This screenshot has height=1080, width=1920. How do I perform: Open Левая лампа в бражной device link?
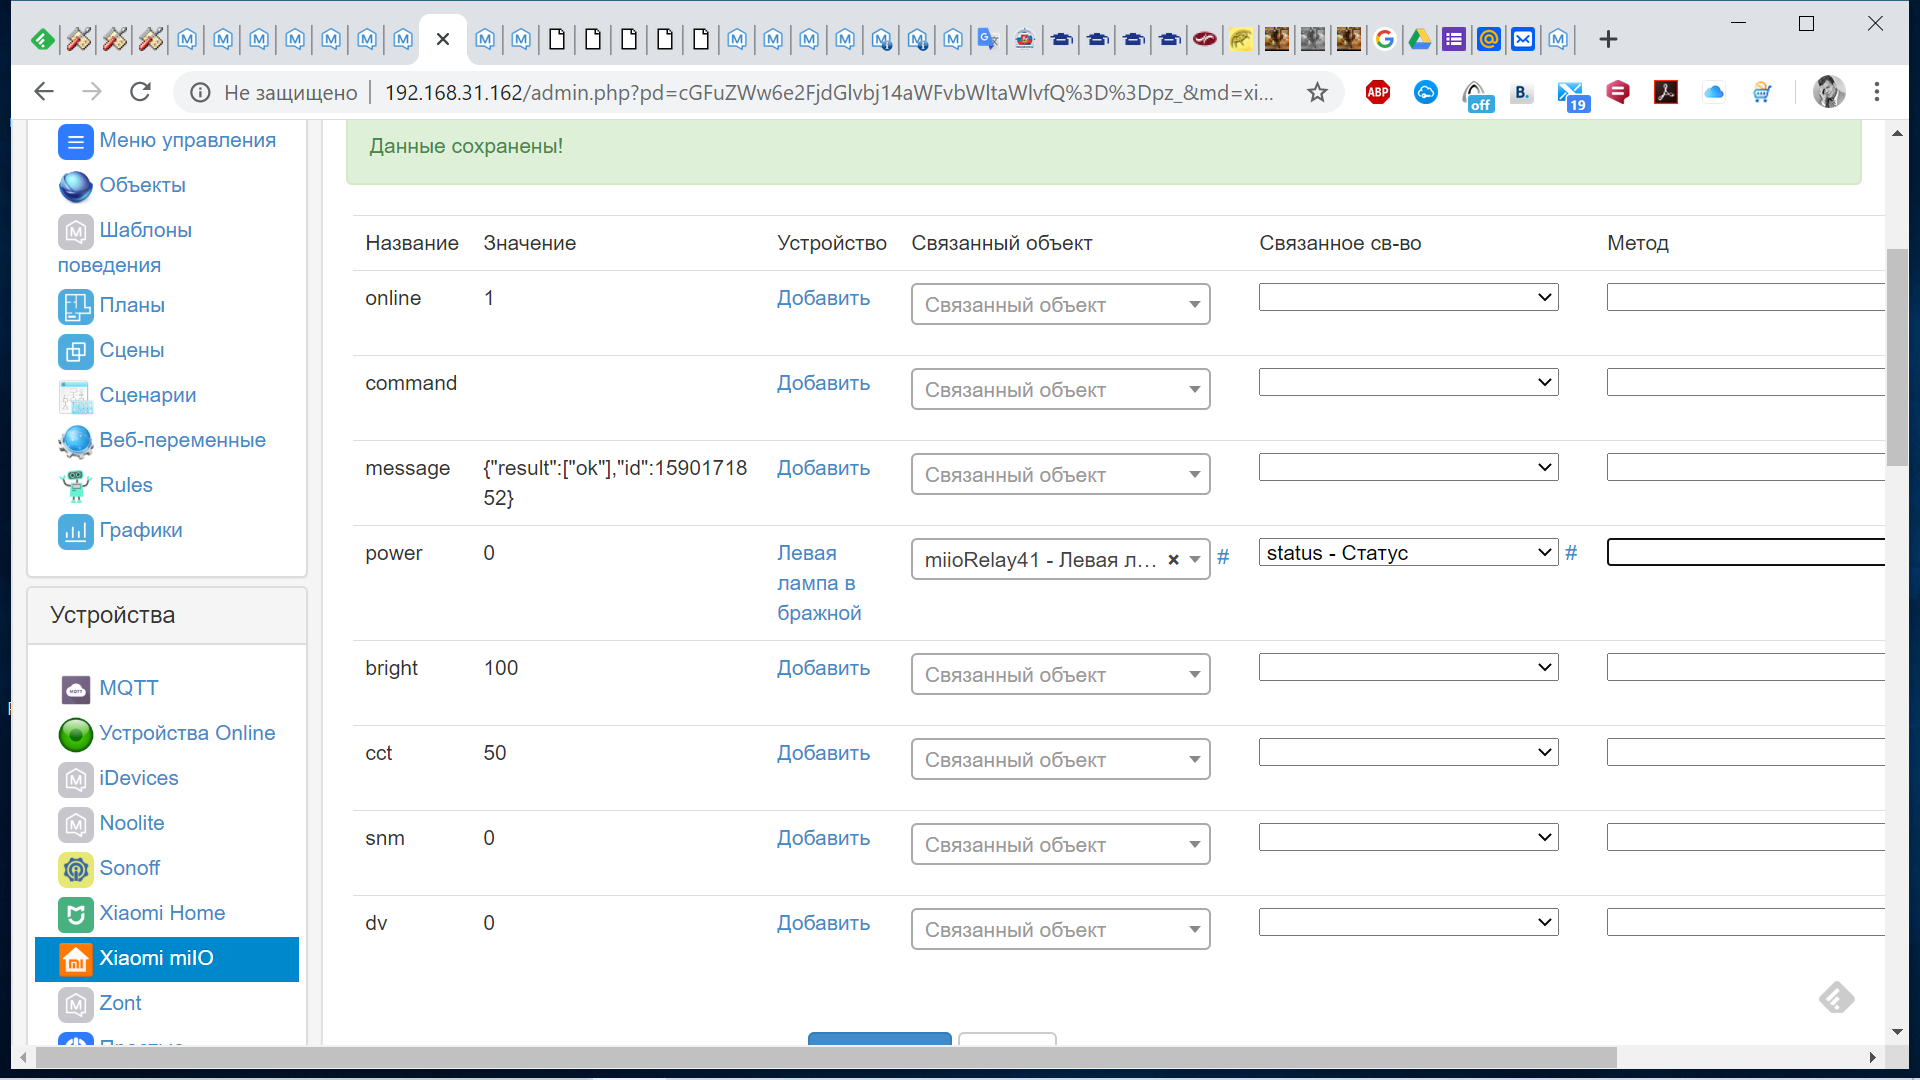818,583
